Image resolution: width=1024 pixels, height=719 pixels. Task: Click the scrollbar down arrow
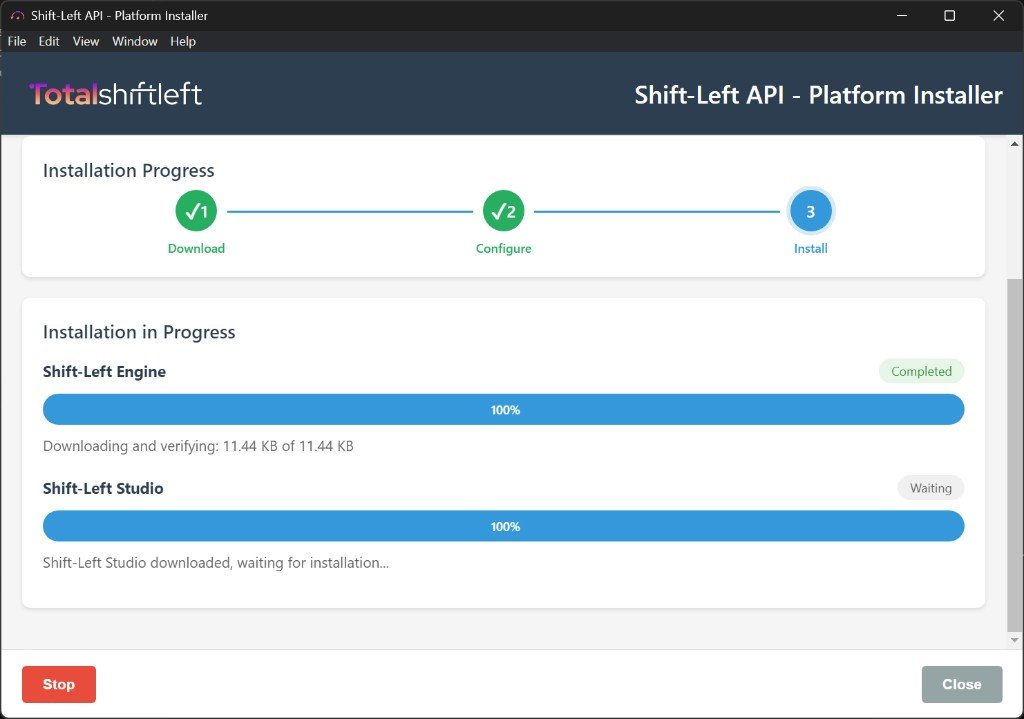1015,640
